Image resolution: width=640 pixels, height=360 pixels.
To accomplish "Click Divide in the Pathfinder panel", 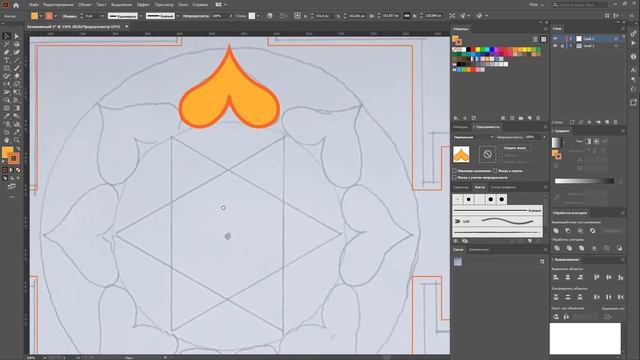I will pos(556,248).
